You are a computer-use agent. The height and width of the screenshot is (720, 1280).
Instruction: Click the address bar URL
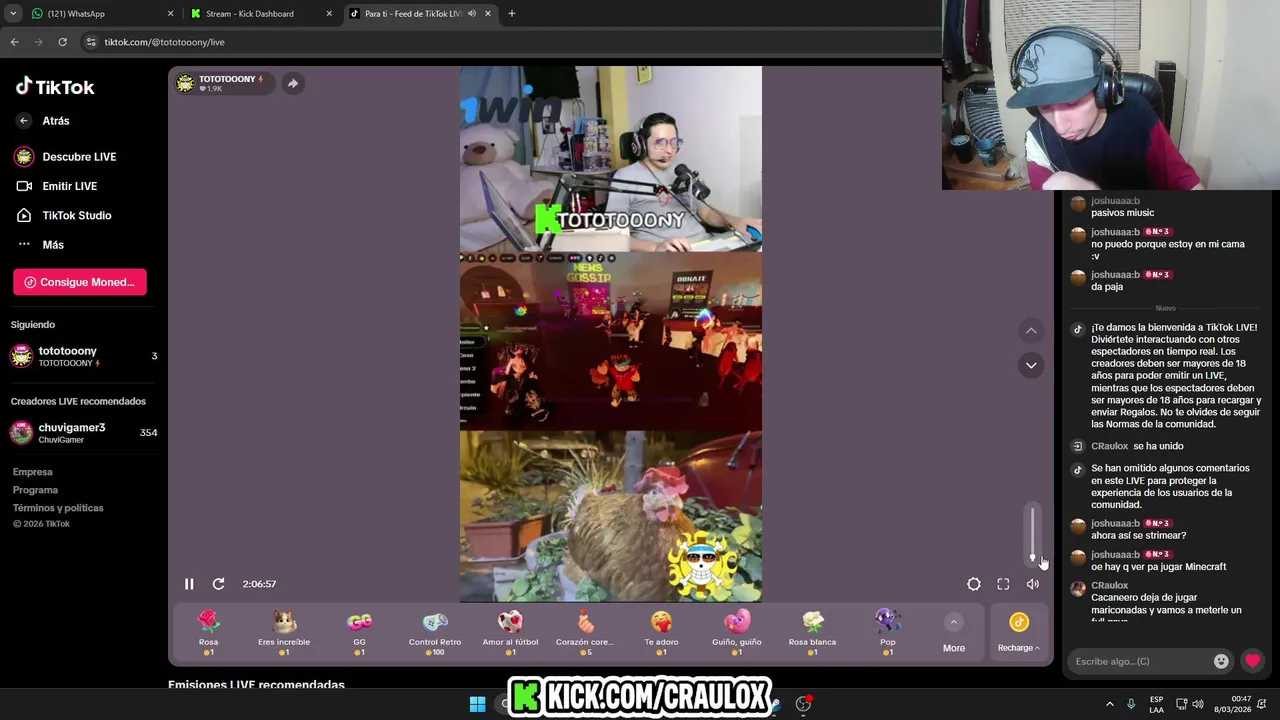[164, 42]
